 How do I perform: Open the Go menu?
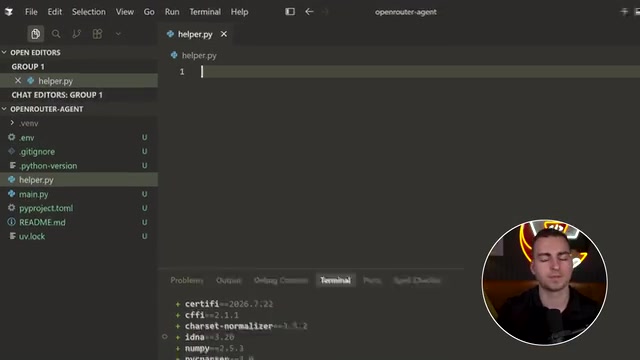coord(149,12)
